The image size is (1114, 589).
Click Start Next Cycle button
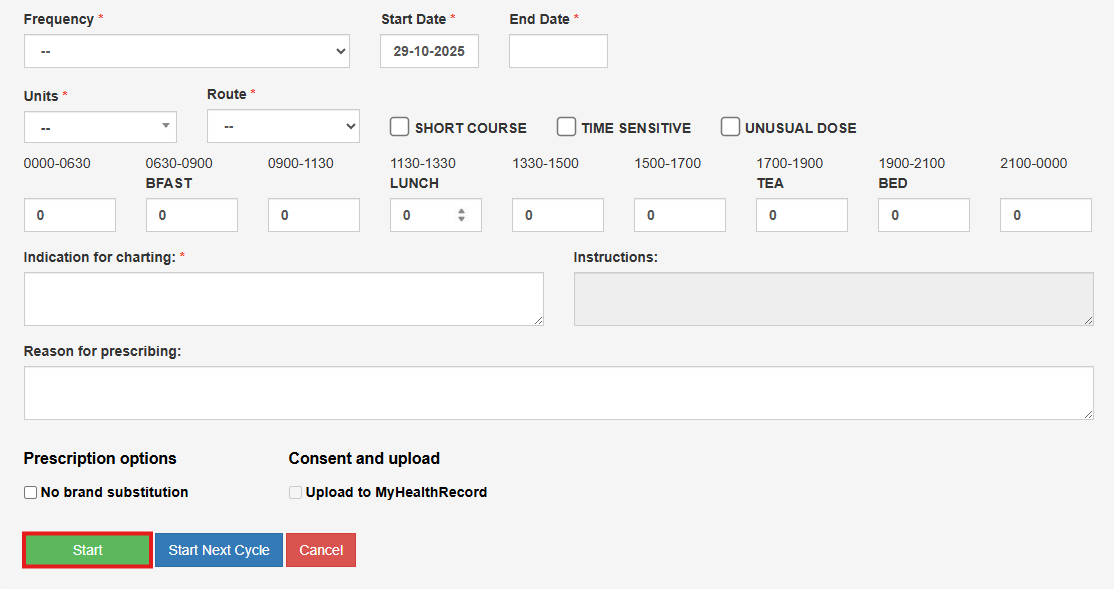pos(219,550)
